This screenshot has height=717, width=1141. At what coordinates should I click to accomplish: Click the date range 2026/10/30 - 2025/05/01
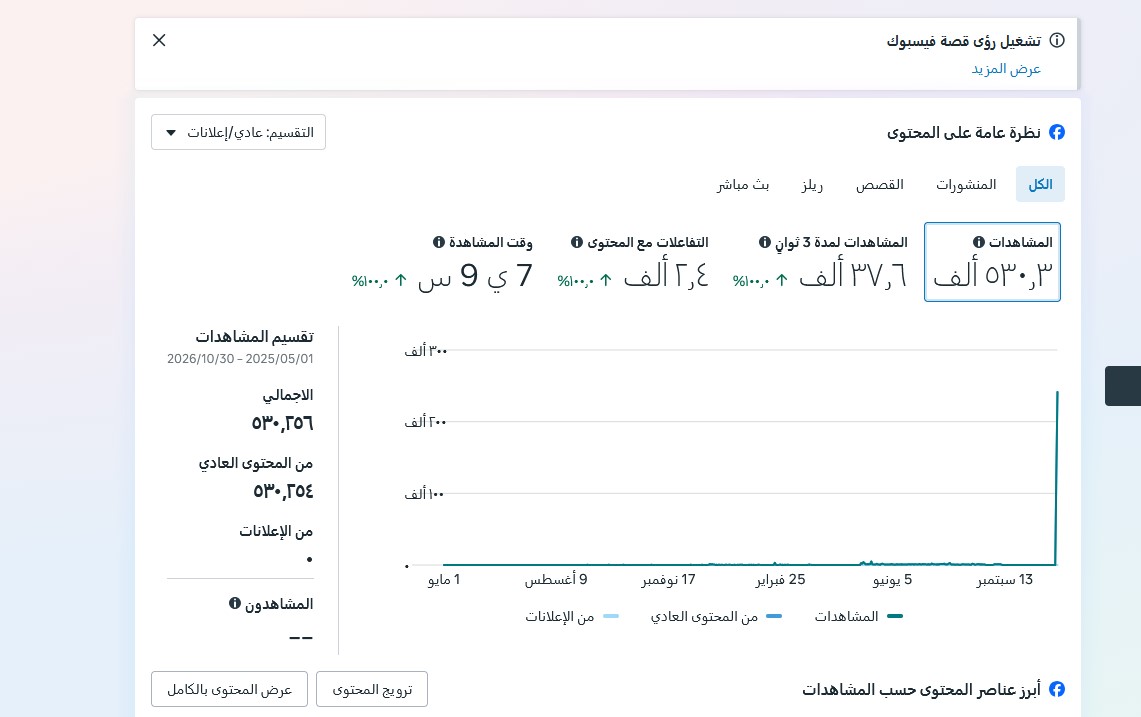click(x=240, y=359)
